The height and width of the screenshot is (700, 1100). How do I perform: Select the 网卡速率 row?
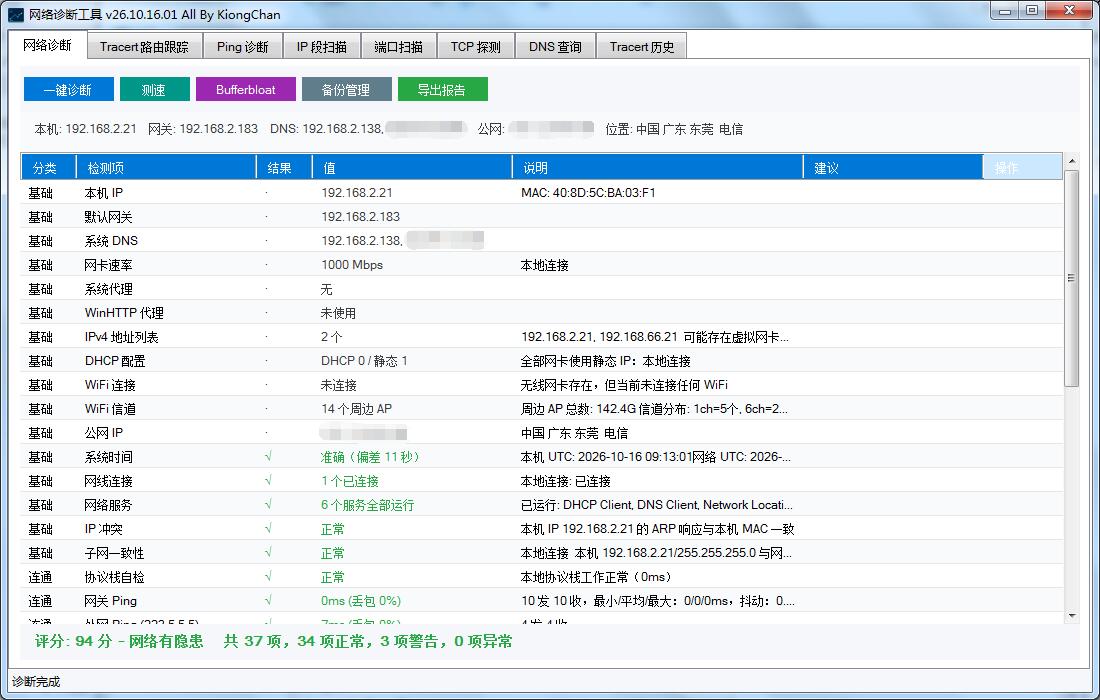click(x=542, y=264)
